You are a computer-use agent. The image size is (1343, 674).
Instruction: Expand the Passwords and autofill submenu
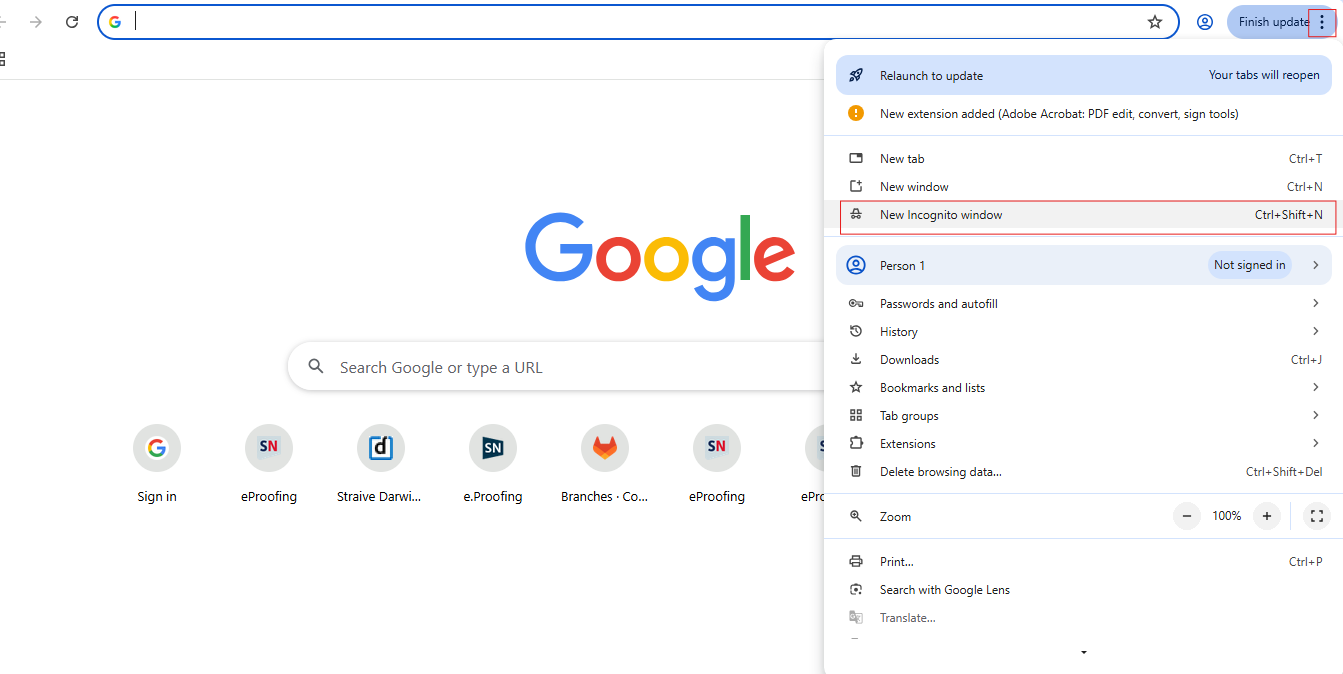click(x=1084, y=304)
